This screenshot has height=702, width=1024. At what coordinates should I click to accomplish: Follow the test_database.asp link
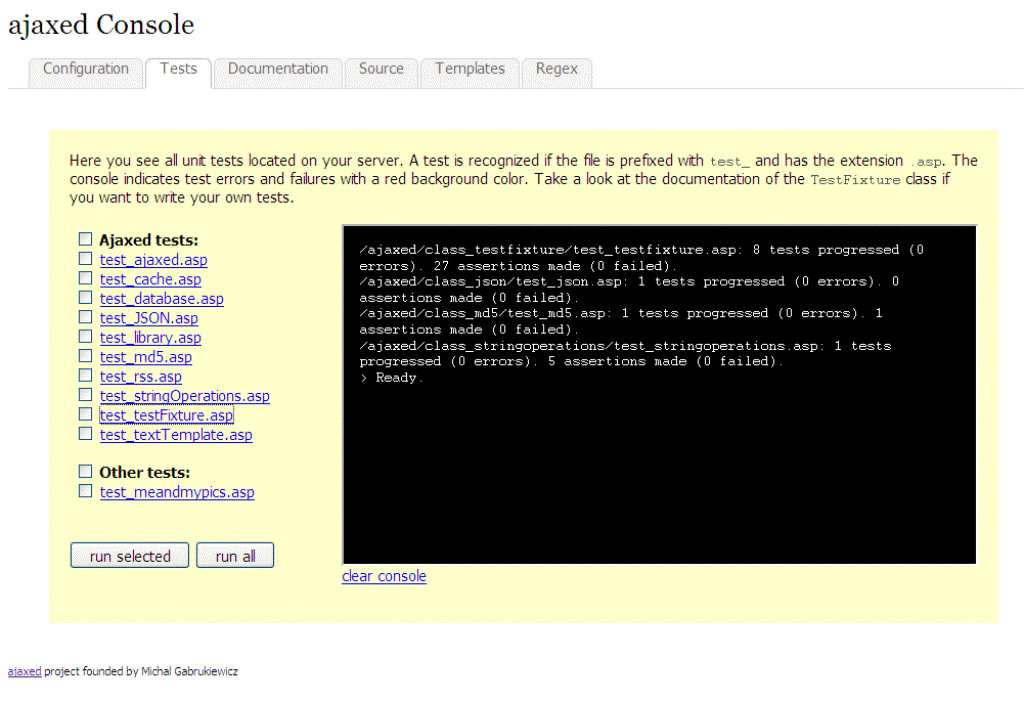click(161, 299)
